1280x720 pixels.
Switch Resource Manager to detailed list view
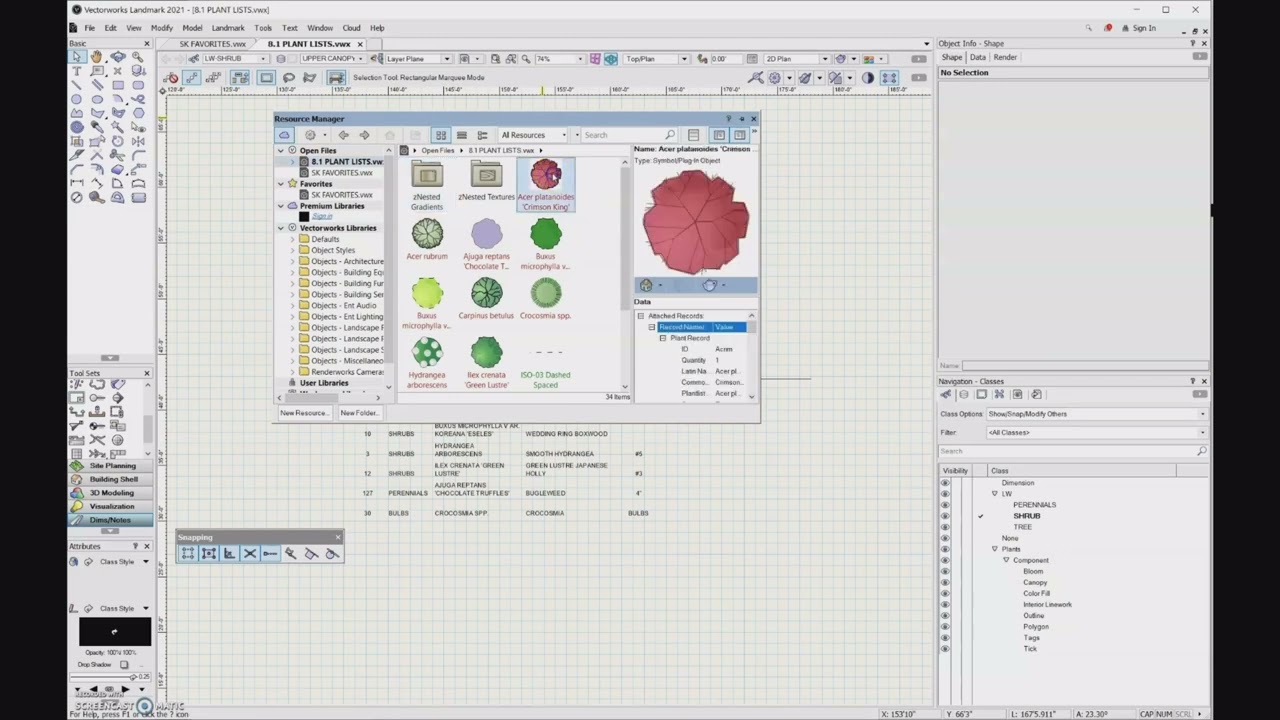tap(482, 135)
